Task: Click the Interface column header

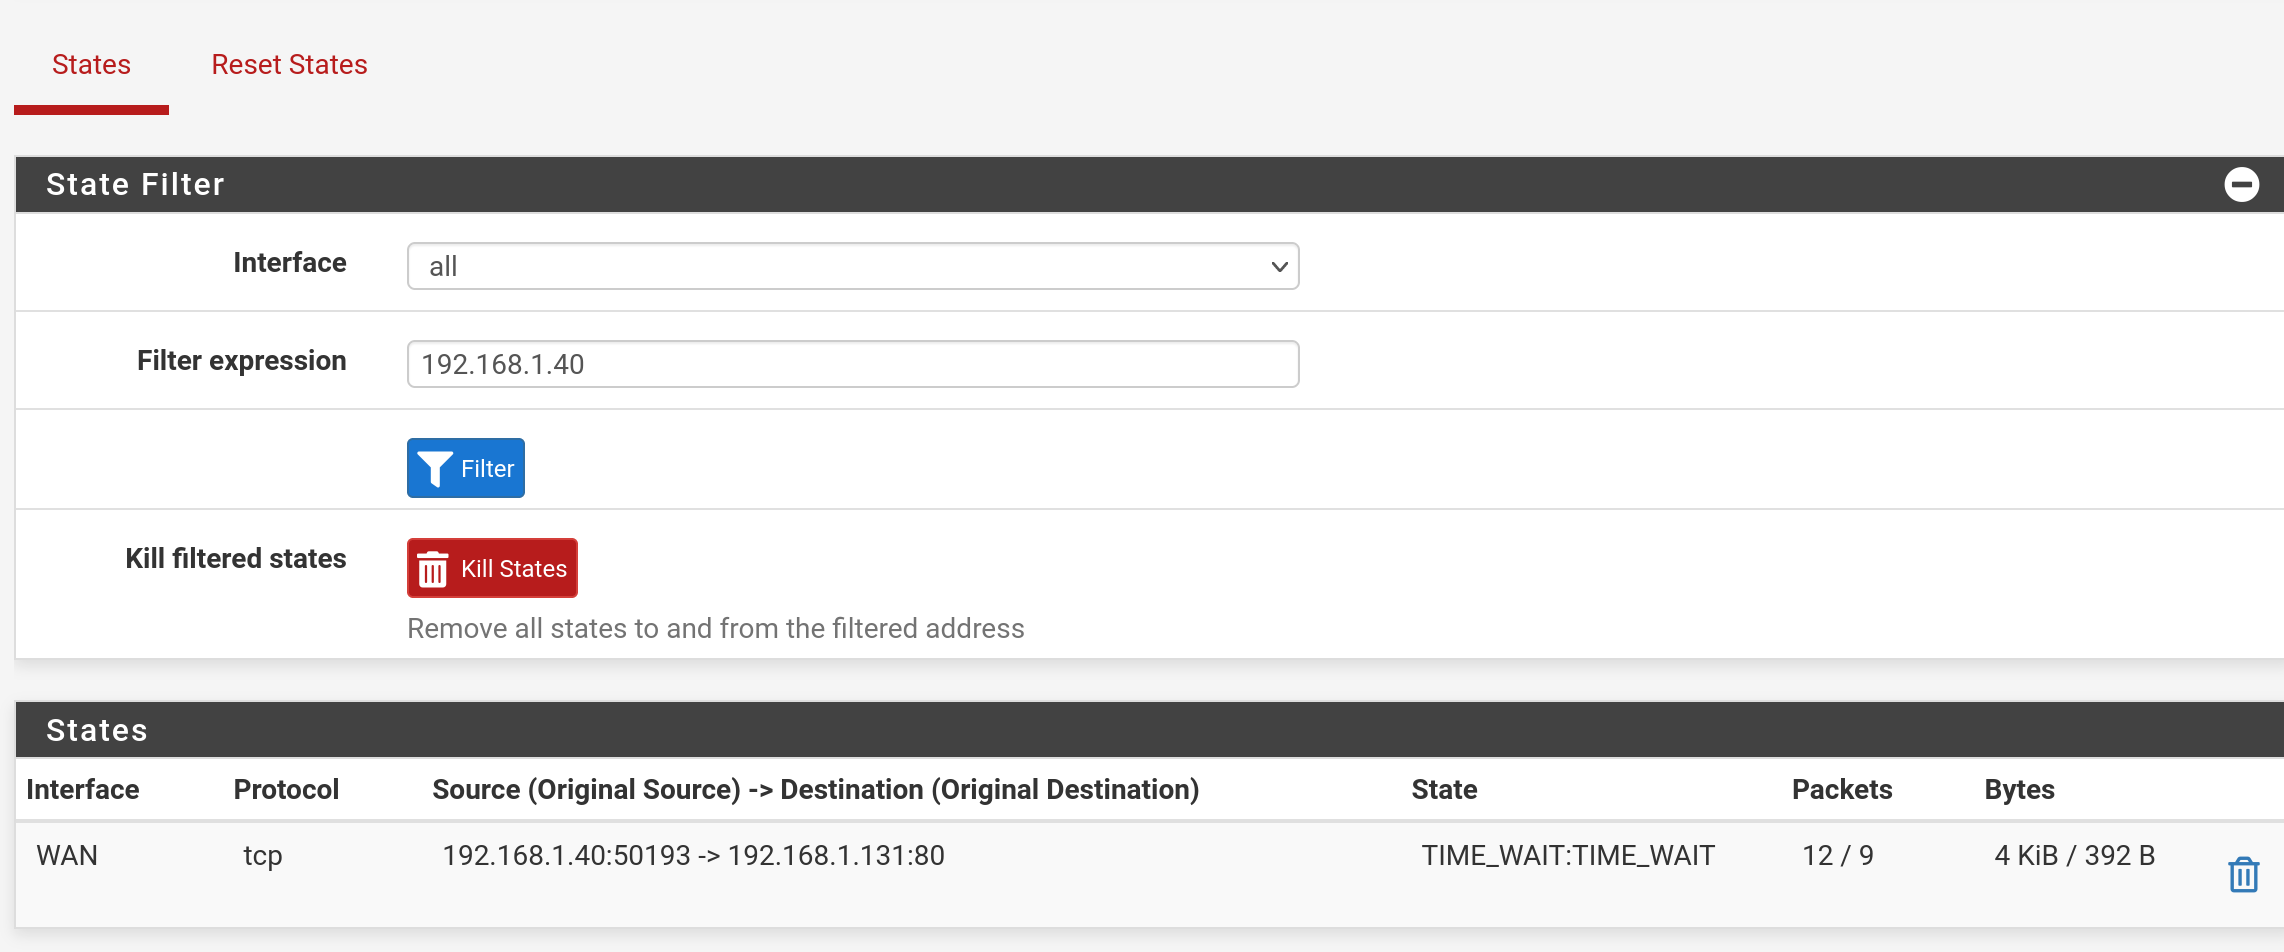Action: (83, 789)
